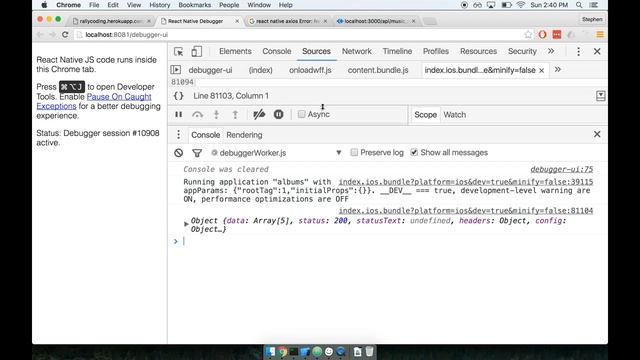Pretty print code with the braces icon
The height and width of the screenshot is (360, 640).
coord(178,96)
